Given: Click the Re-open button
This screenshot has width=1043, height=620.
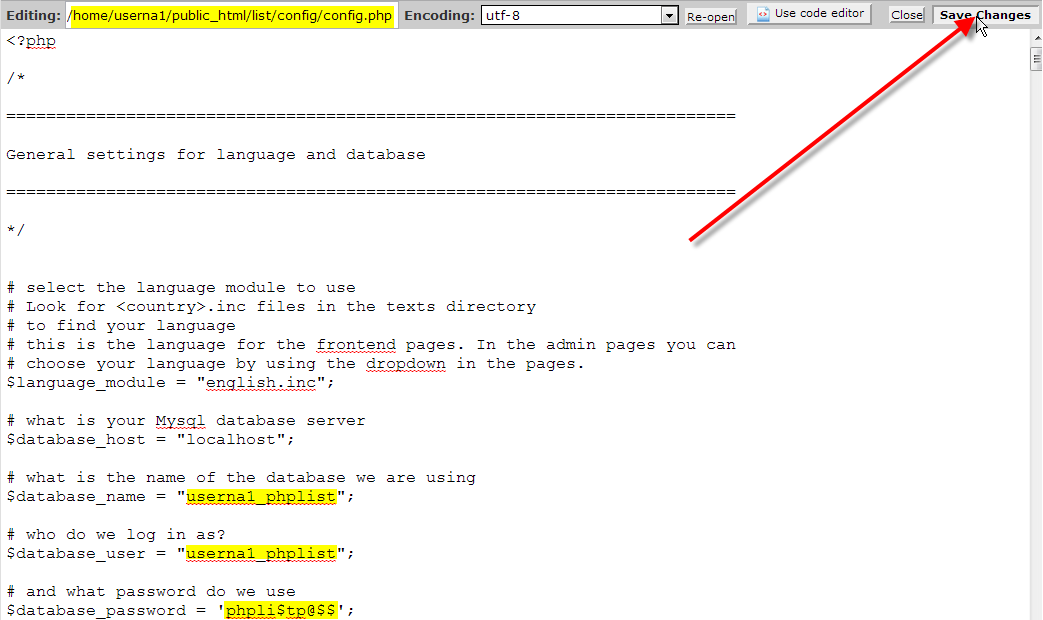Looking at the screenshot, I should click(710, 17).
